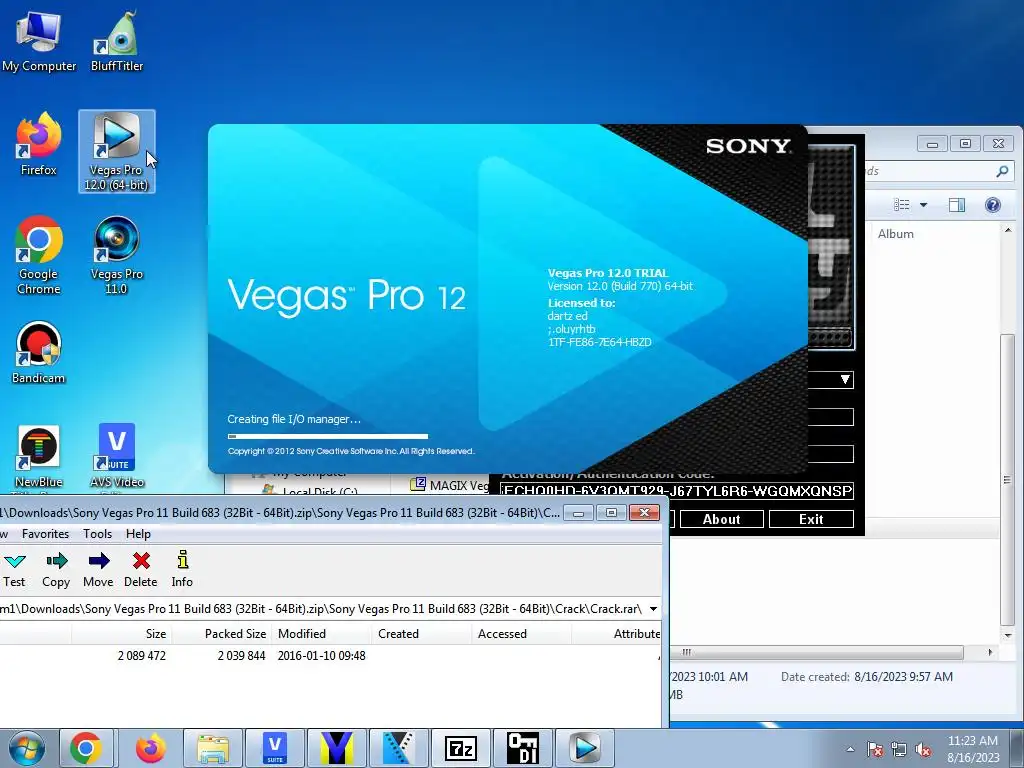Click the Delete button in 7-Zip toolbar

click(141, 569)
